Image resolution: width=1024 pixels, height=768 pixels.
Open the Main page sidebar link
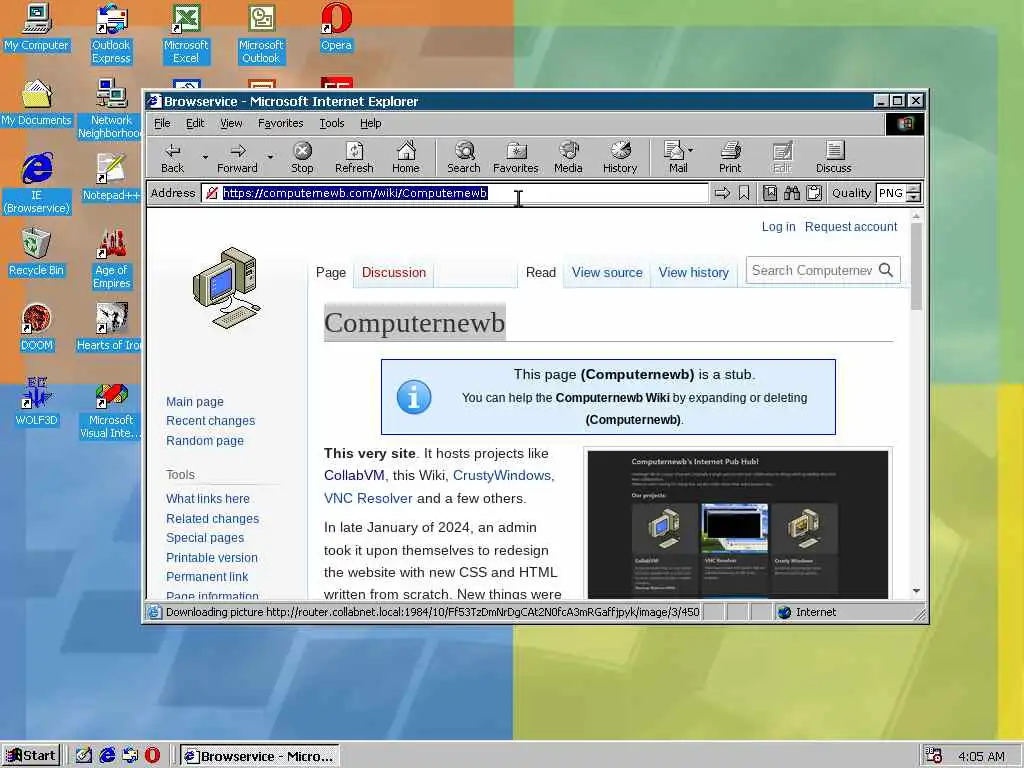click(195, 402)
